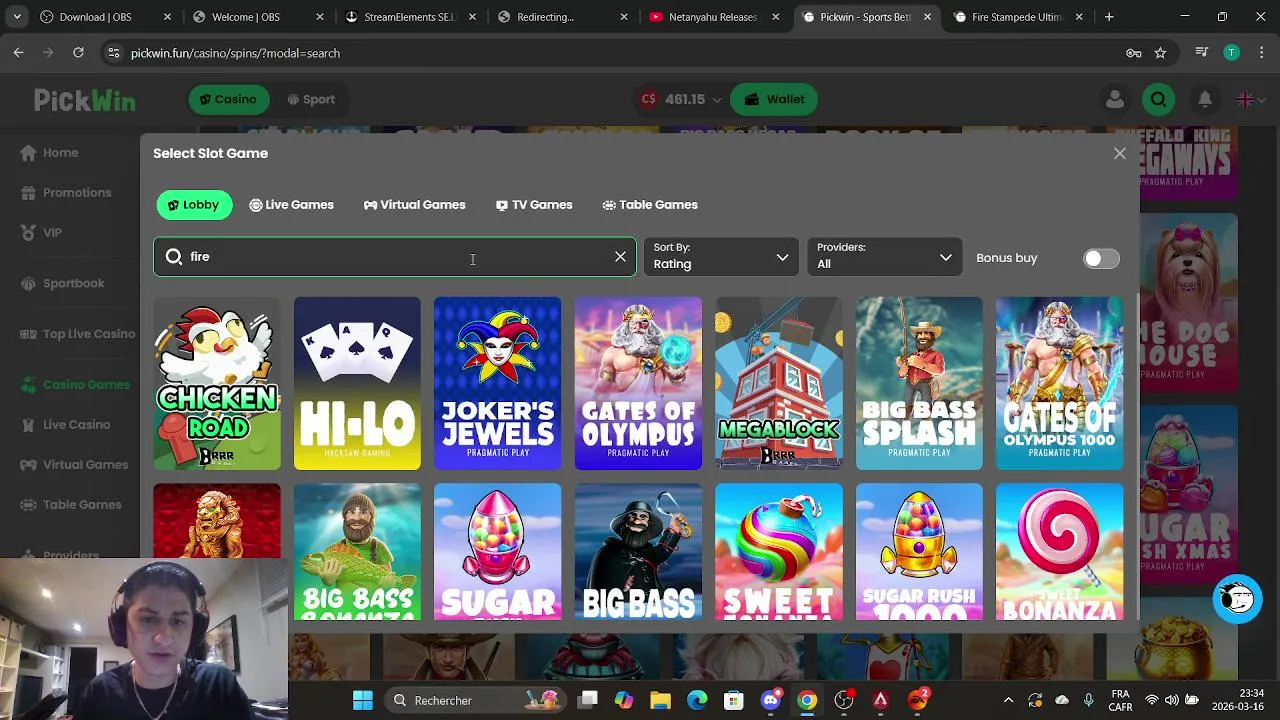Reload the page in Chrome
1280x720 pixels.
[78, 53]
